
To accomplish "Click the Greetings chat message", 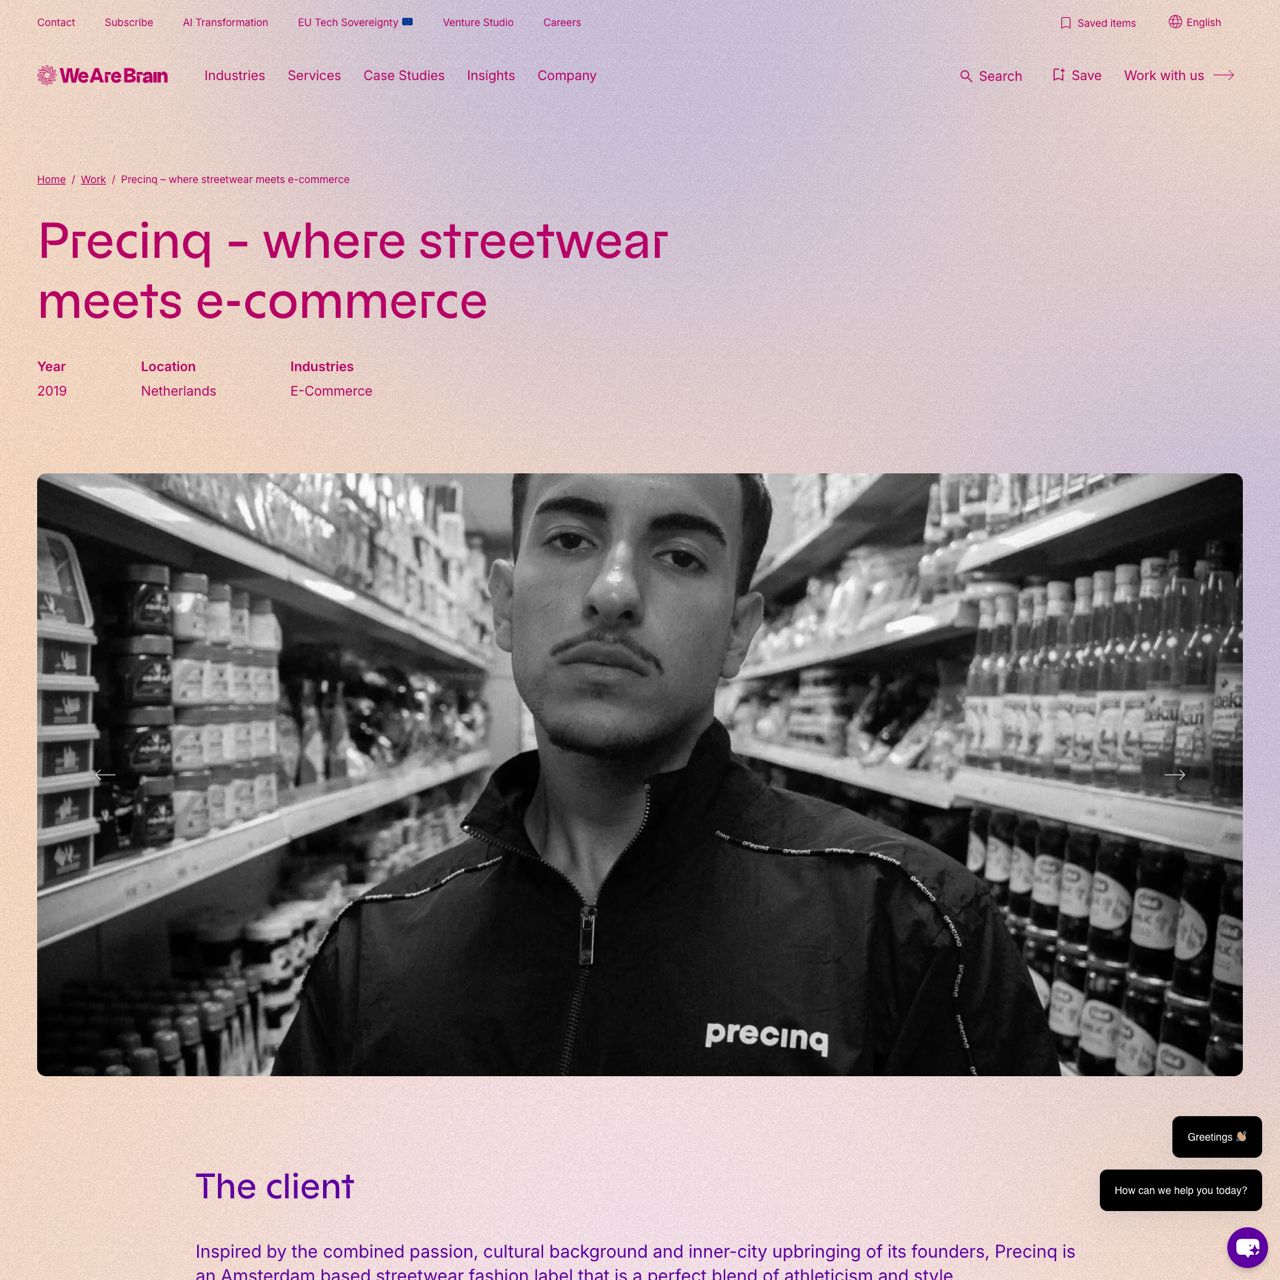I will coord(1217,1137).
